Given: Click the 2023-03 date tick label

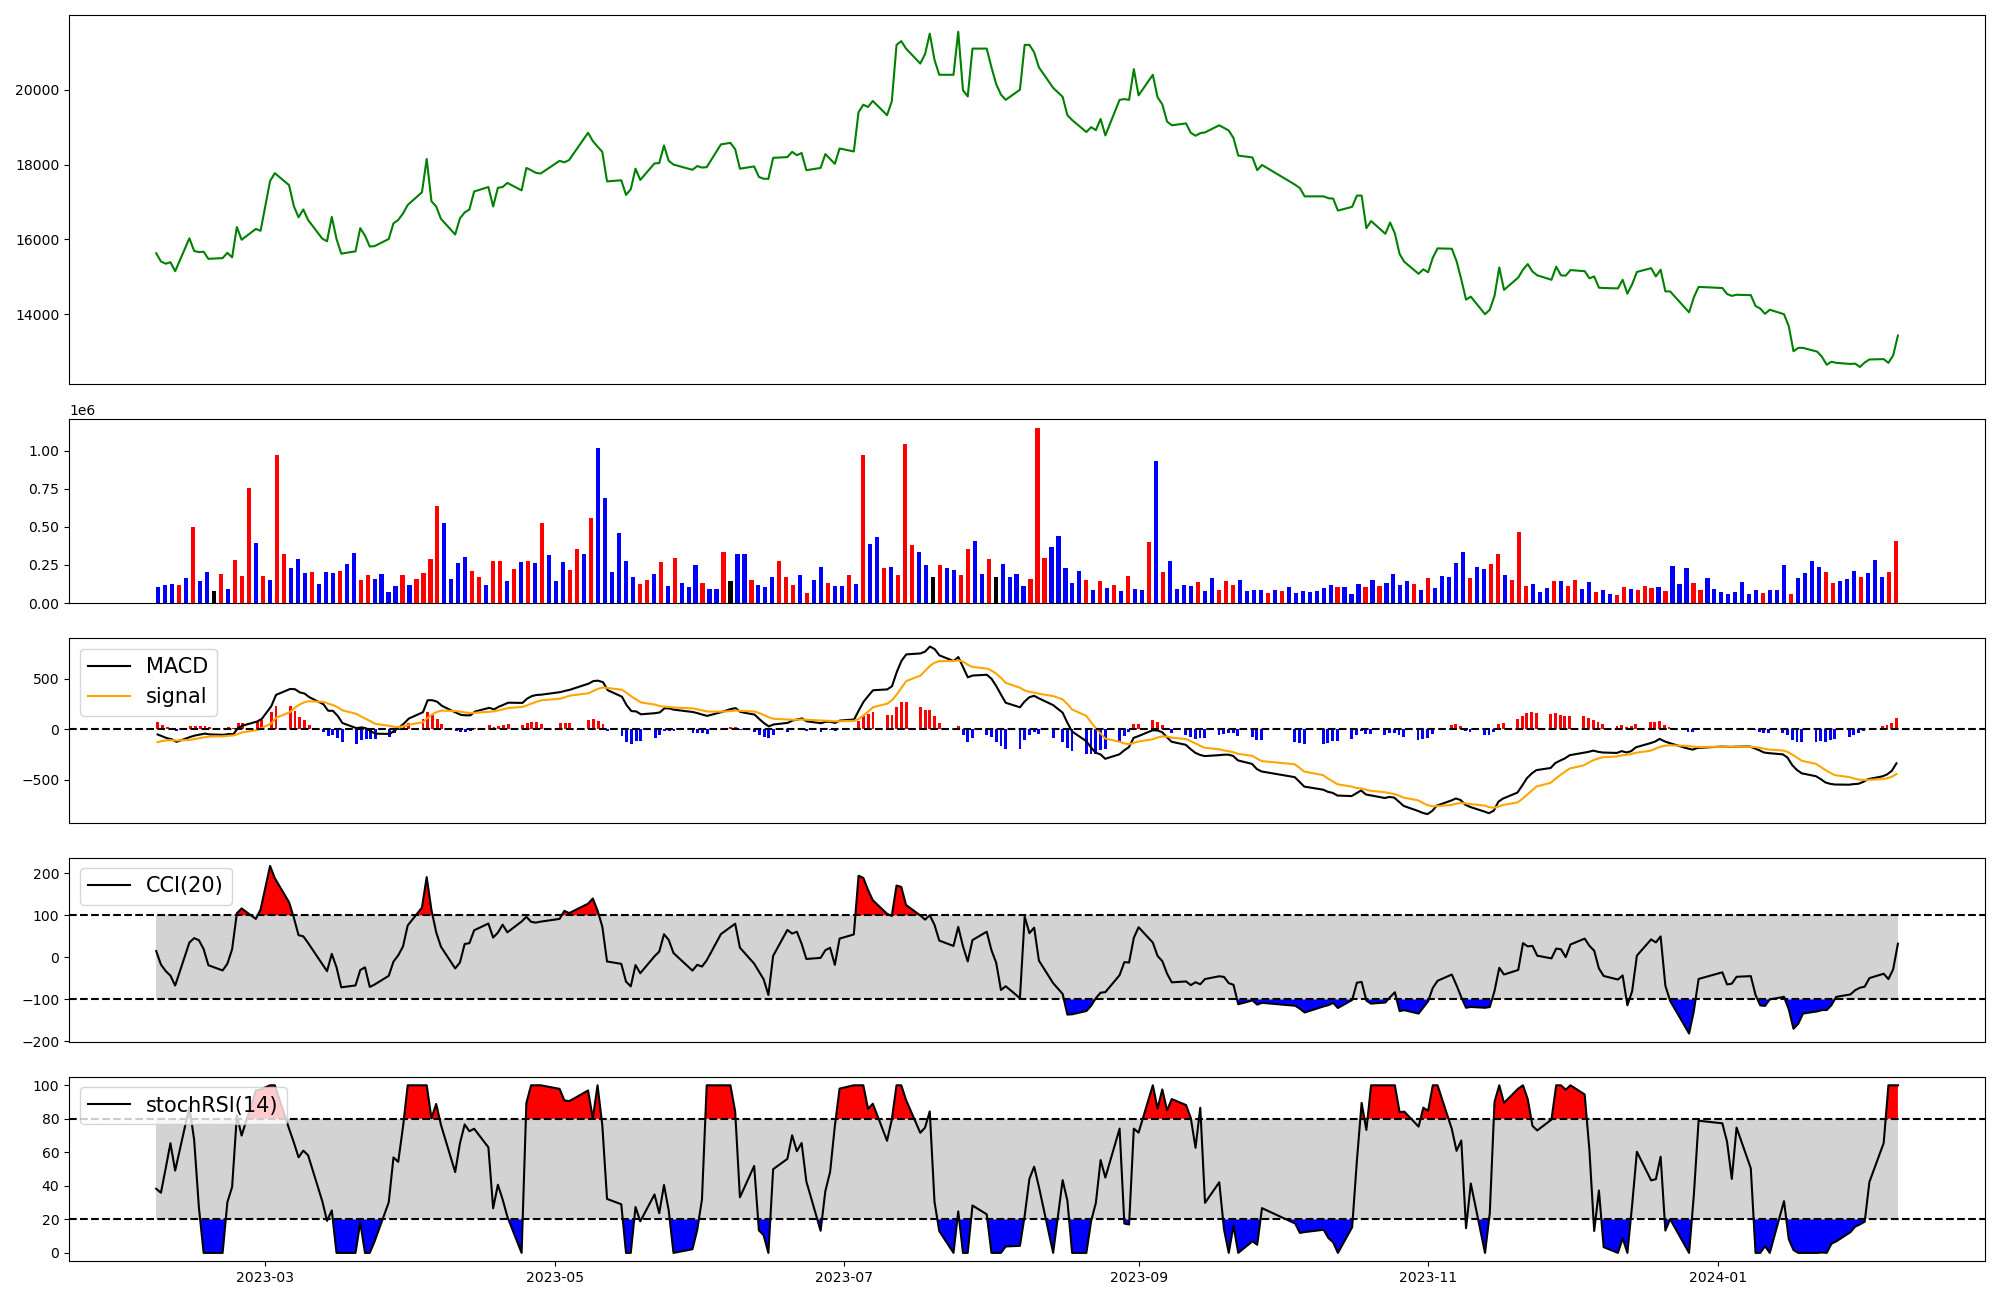Looking at the screenshot, I should [265, 1277].
